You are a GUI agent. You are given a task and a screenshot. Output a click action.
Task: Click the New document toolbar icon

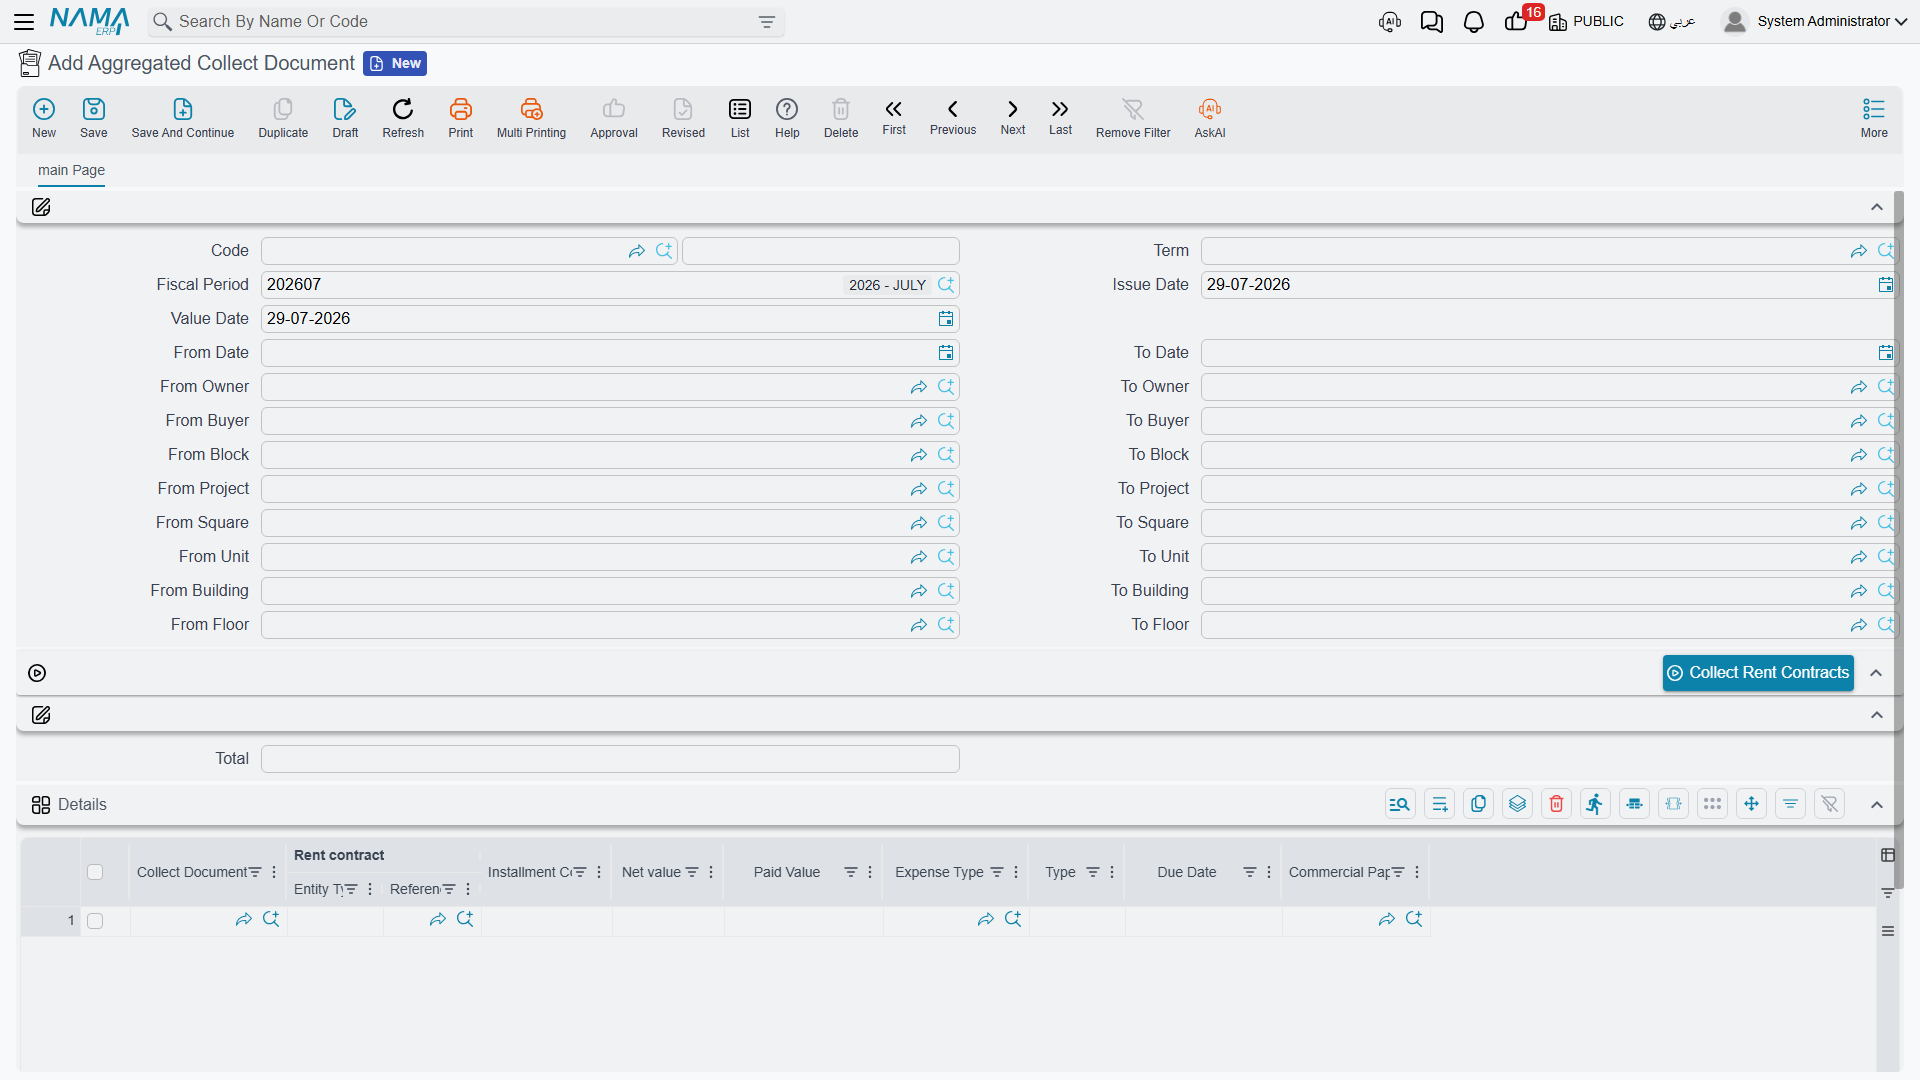click(44, 118)
